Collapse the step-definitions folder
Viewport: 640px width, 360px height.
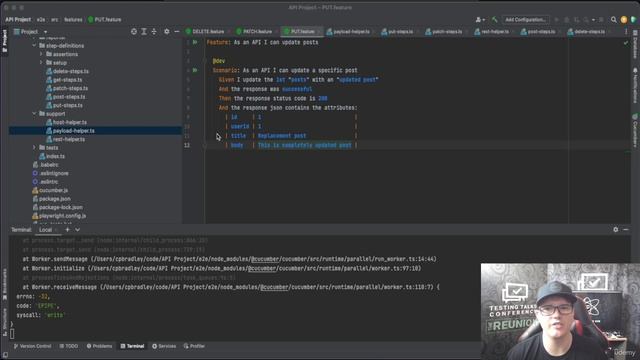coord(34,46)
